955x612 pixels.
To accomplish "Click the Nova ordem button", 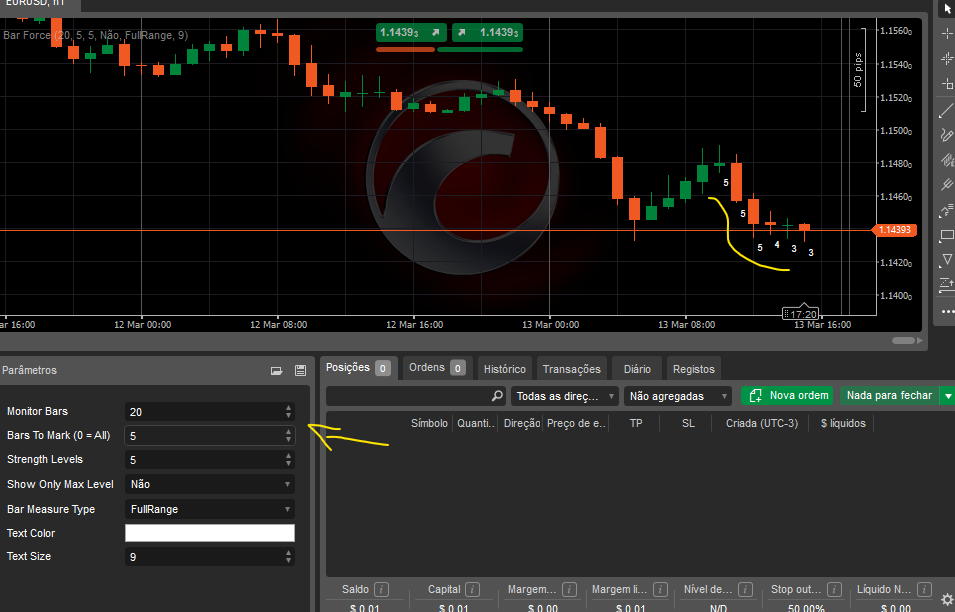I will pos(788,396).
